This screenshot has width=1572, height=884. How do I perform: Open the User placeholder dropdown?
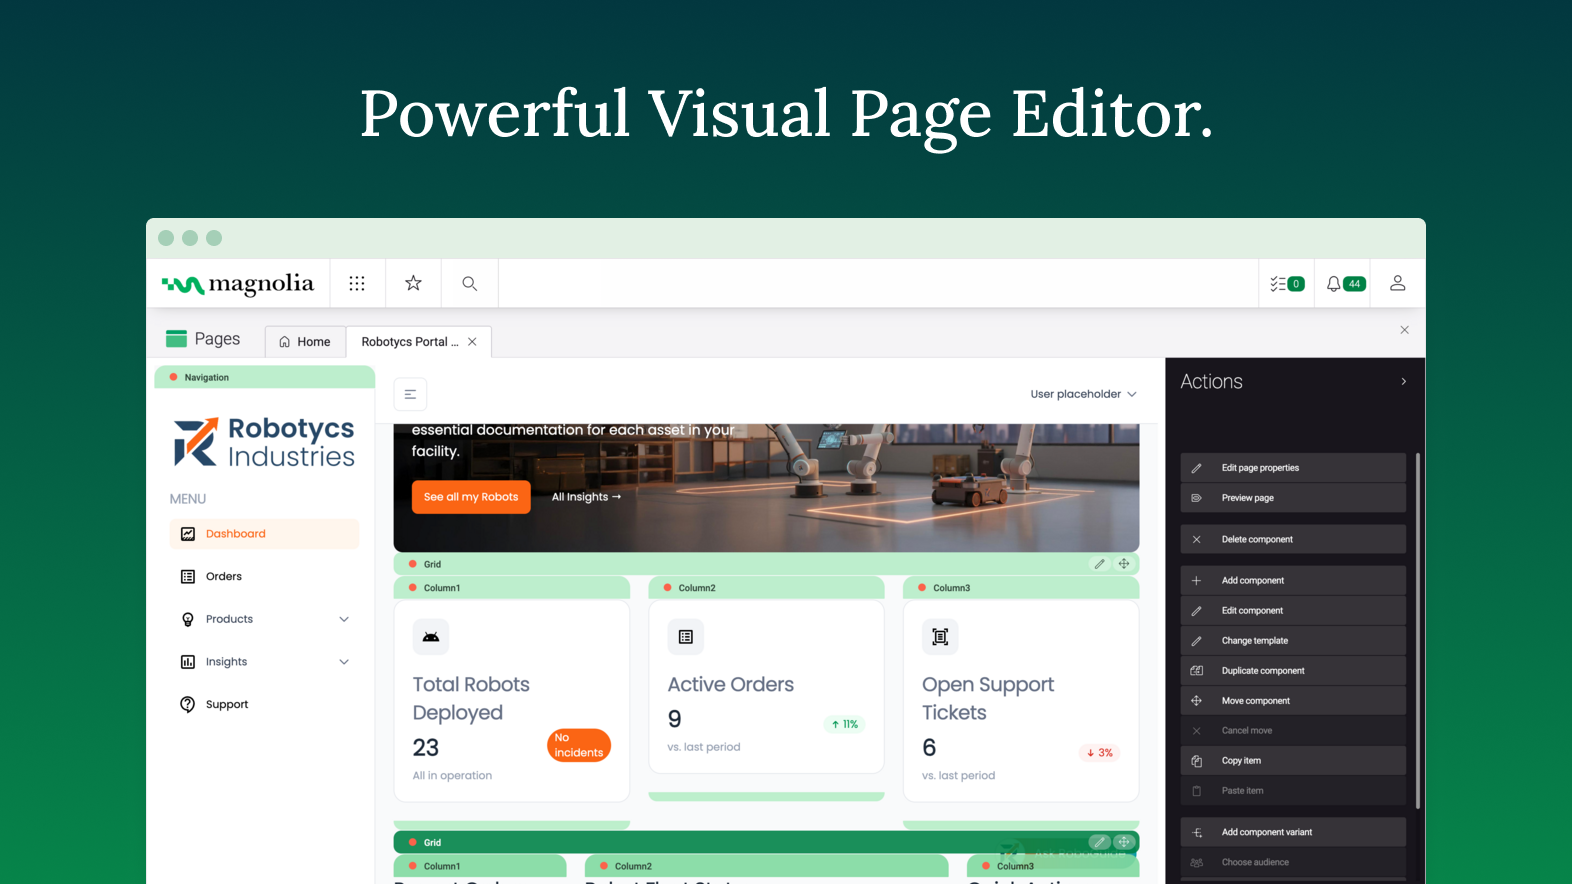click(x=1083, y=394)
